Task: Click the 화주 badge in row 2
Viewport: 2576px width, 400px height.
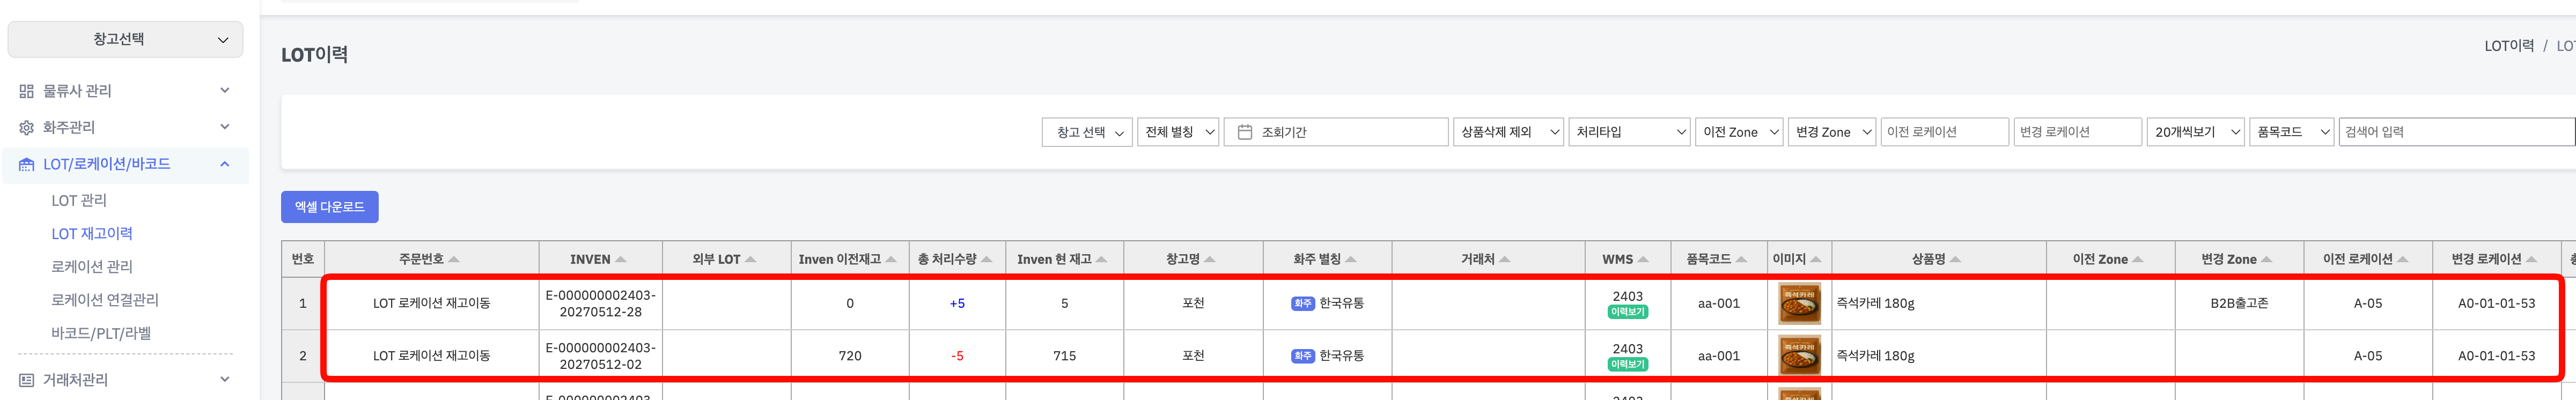Action: pyautogui.click(x=1302, y=356)
